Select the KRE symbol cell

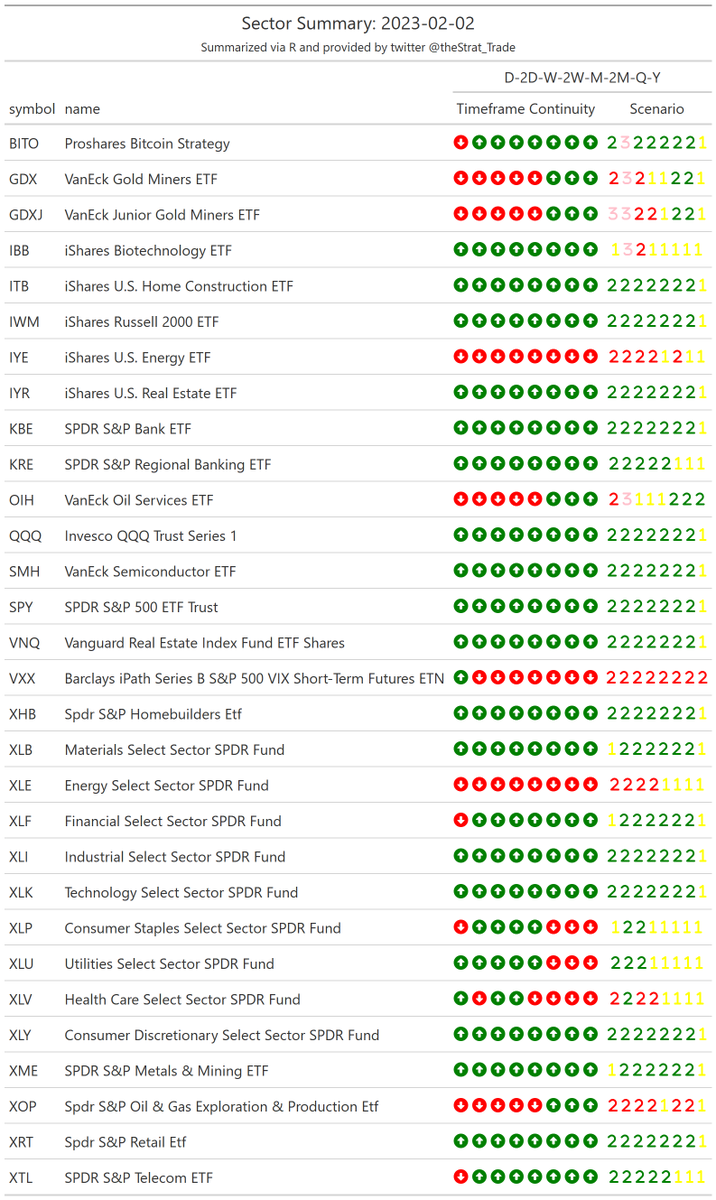pyautogui.click(x=21, y=464)
